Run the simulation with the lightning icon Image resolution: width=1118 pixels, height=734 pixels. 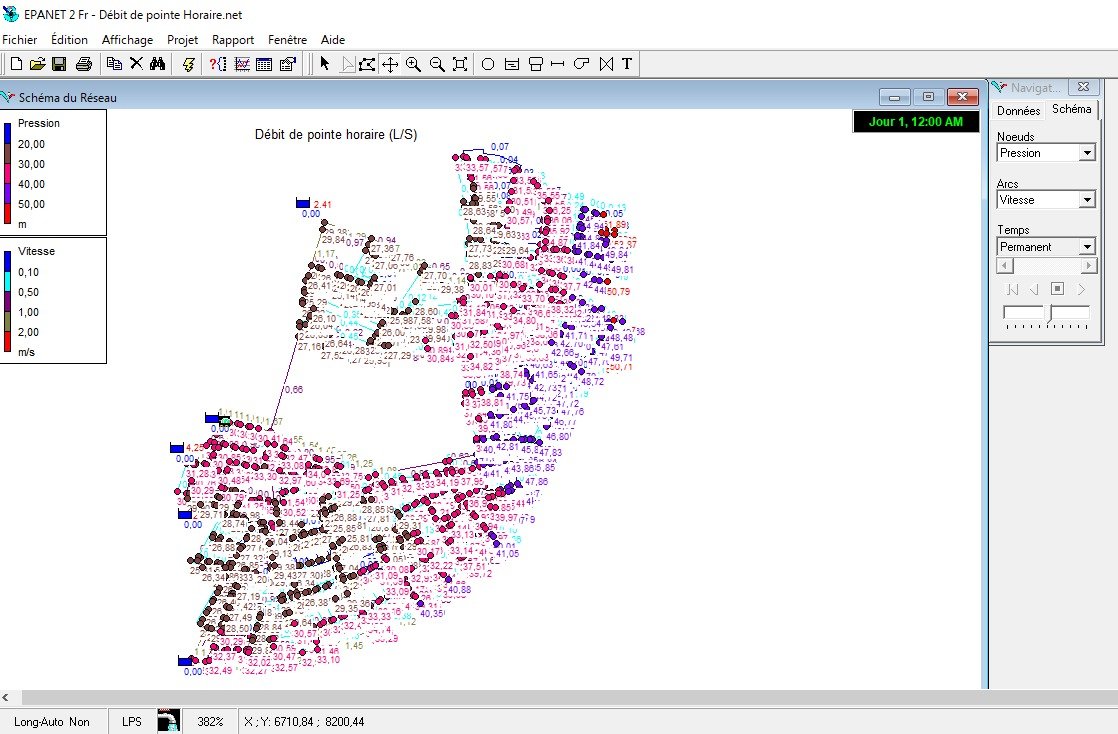pos(188,64)
